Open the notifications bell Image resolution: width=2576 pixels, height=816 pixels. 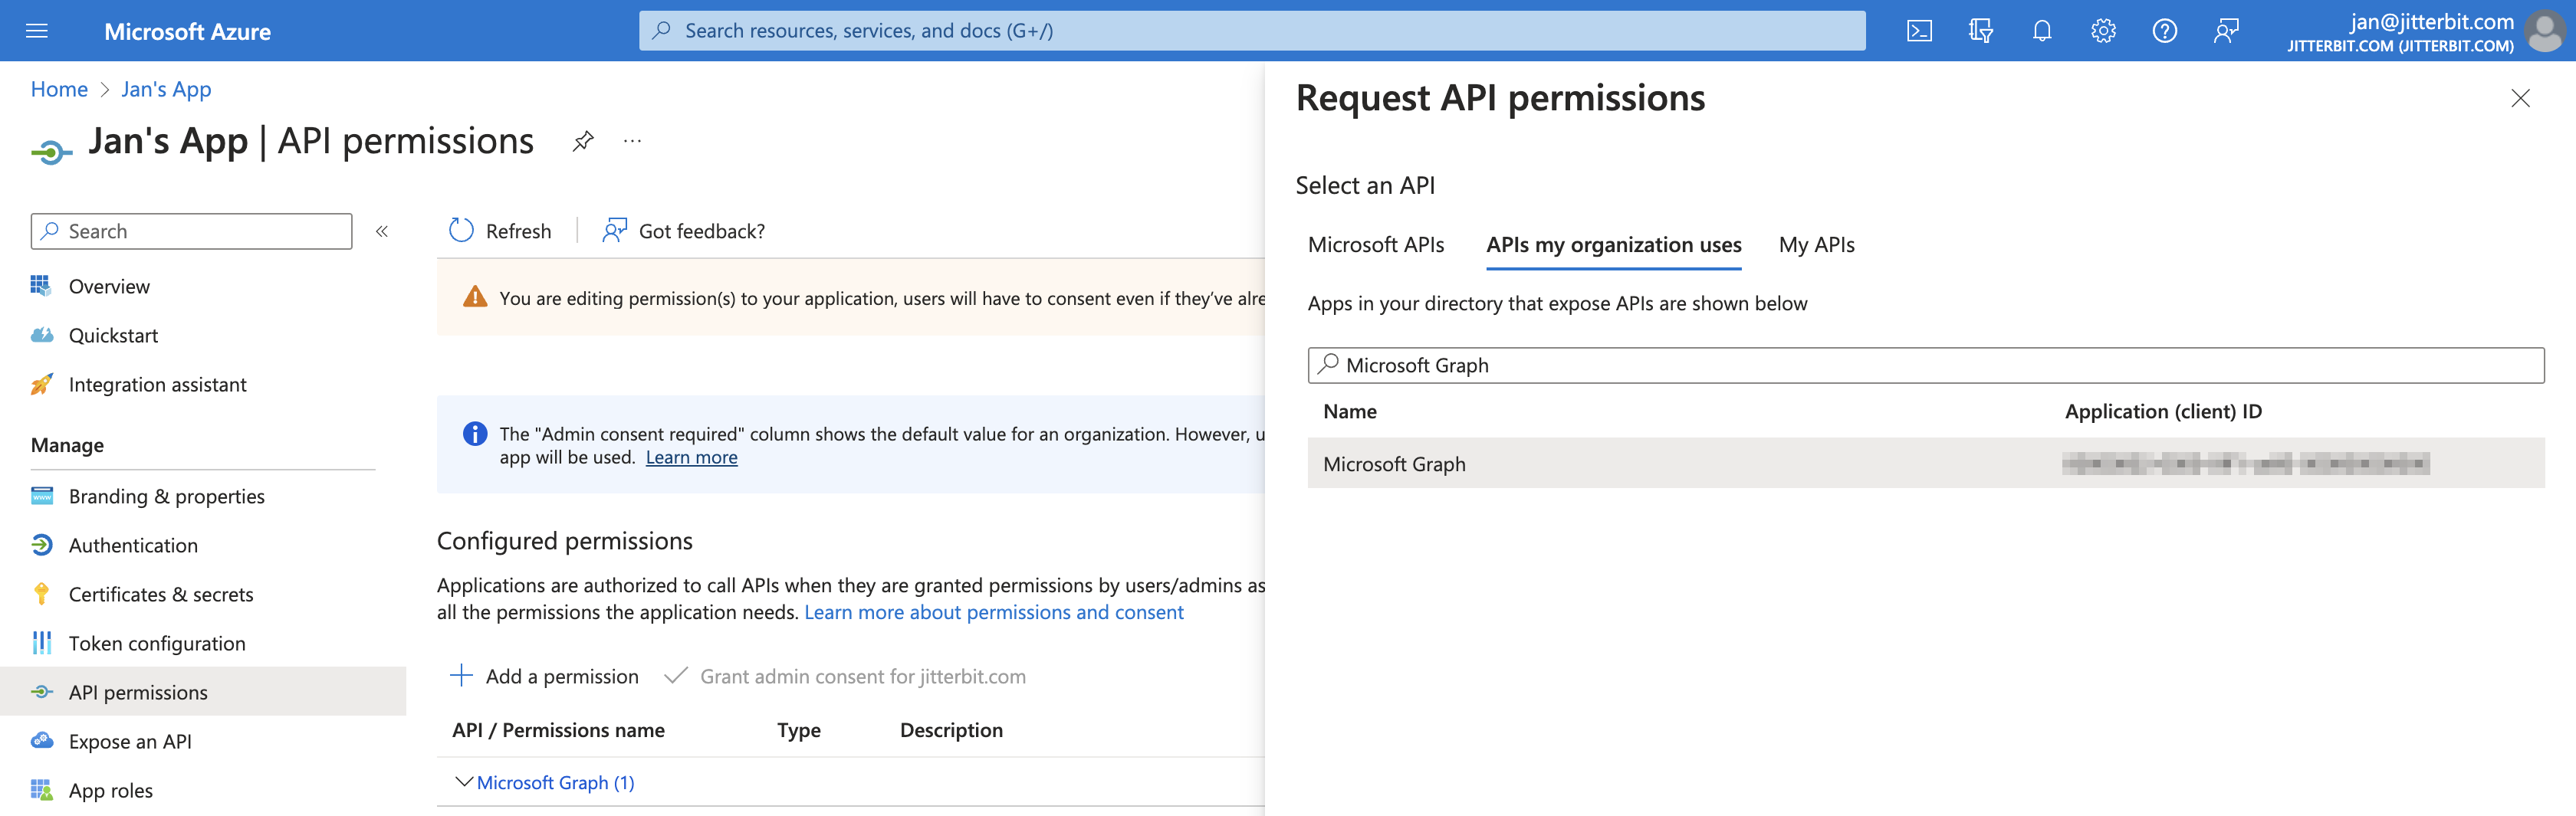tap(2042, 31)
